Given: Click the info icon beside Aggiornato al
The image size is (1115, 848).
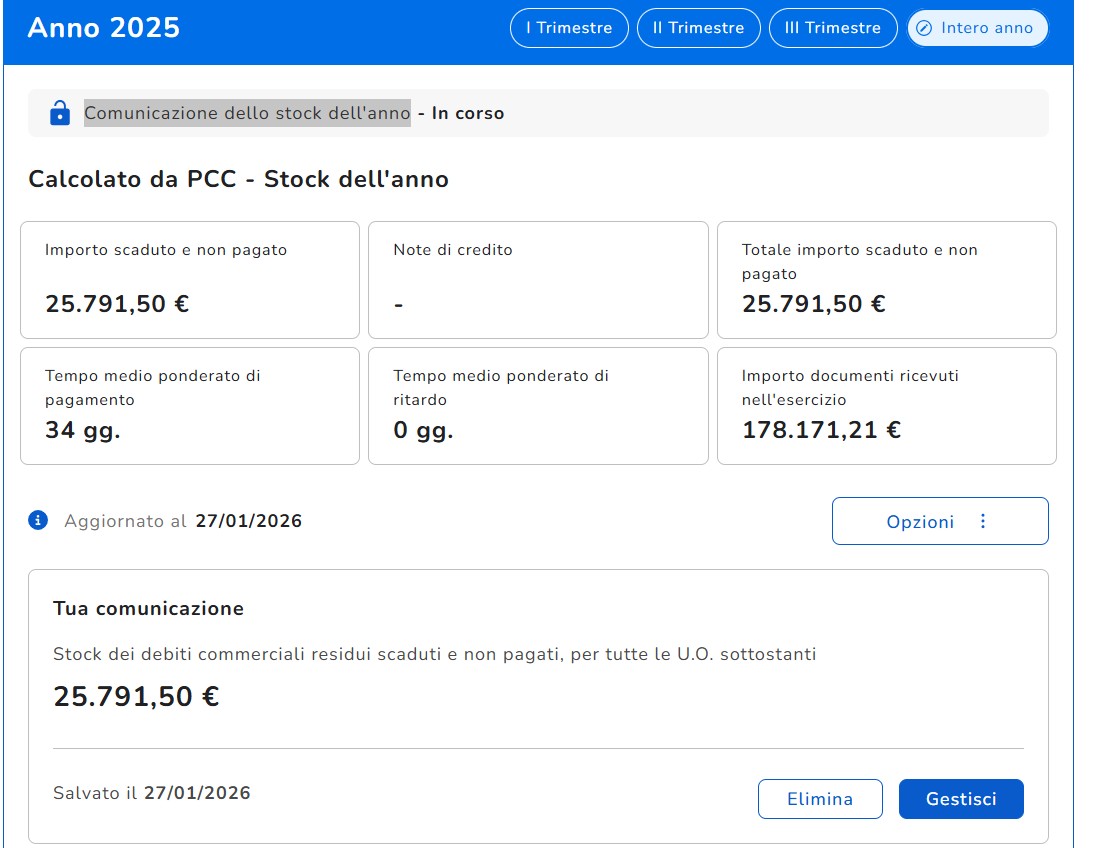Looking at the screenshot, I should coord(38,520).
